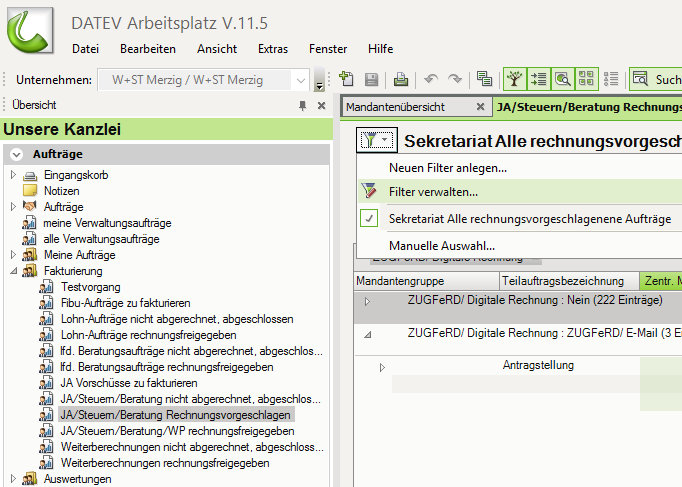This screenshot has height=487, width=682.
Task: Expand the Eingangskorb tree node
Action: click(x=13, y=175)
